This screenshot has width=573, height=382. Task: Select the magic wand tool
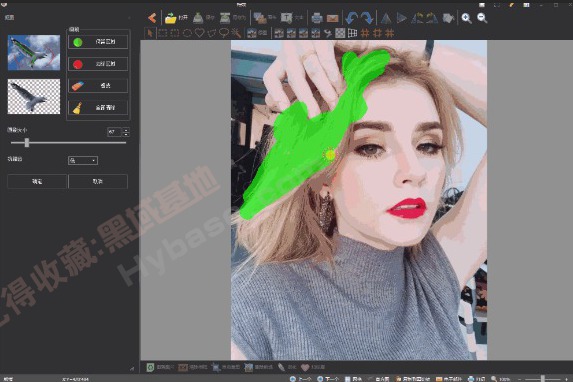pos(236,33)
